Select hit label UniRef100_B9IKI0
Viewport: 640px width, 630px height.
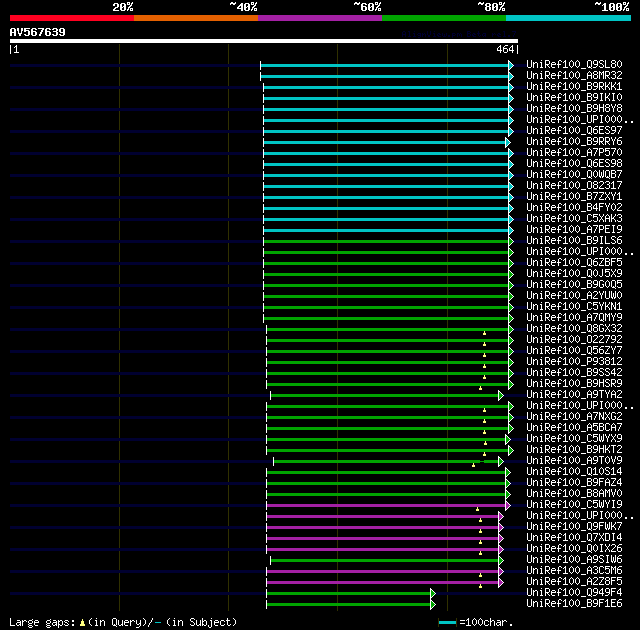pos(574,98)
